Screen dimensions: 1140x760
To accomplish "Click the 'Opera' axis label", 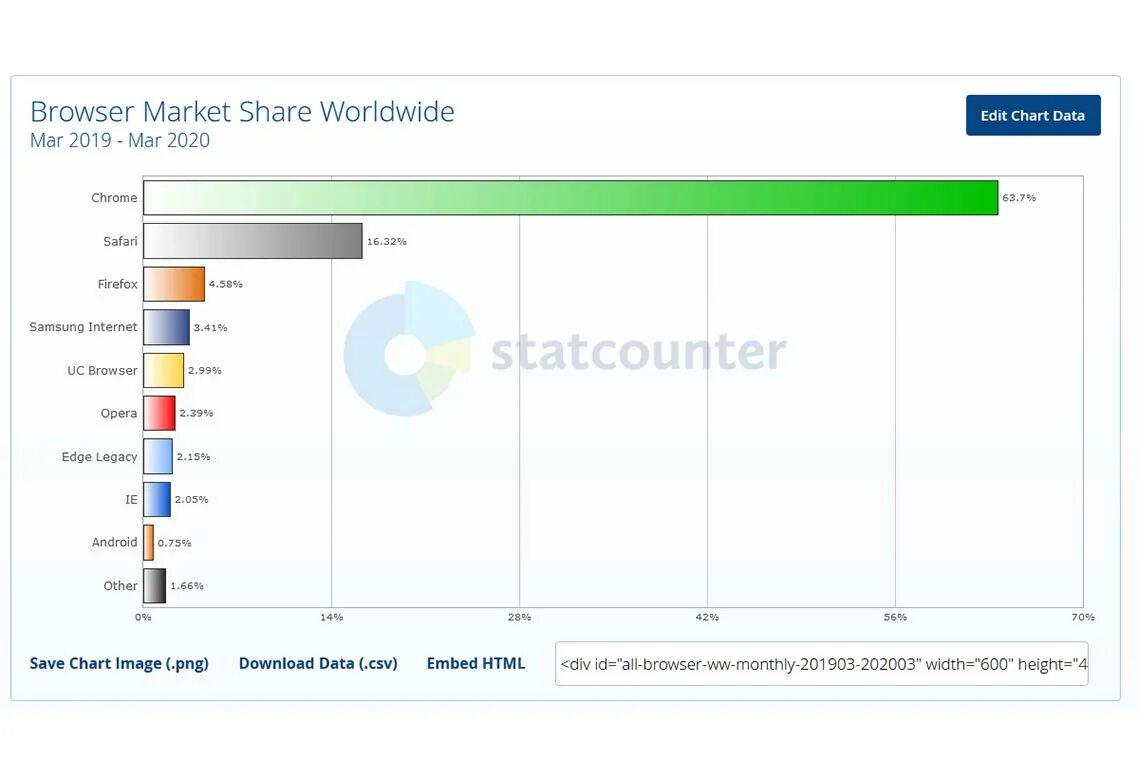I will tap(119, 413).
